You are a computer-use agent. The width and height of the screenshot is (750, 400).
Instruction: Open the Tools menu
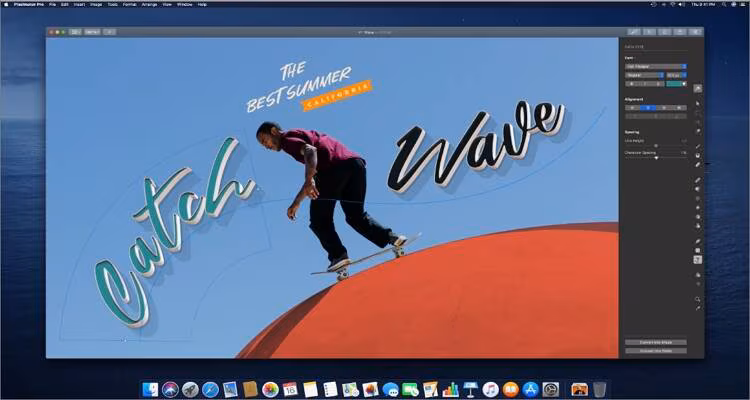tap(112, 4)
